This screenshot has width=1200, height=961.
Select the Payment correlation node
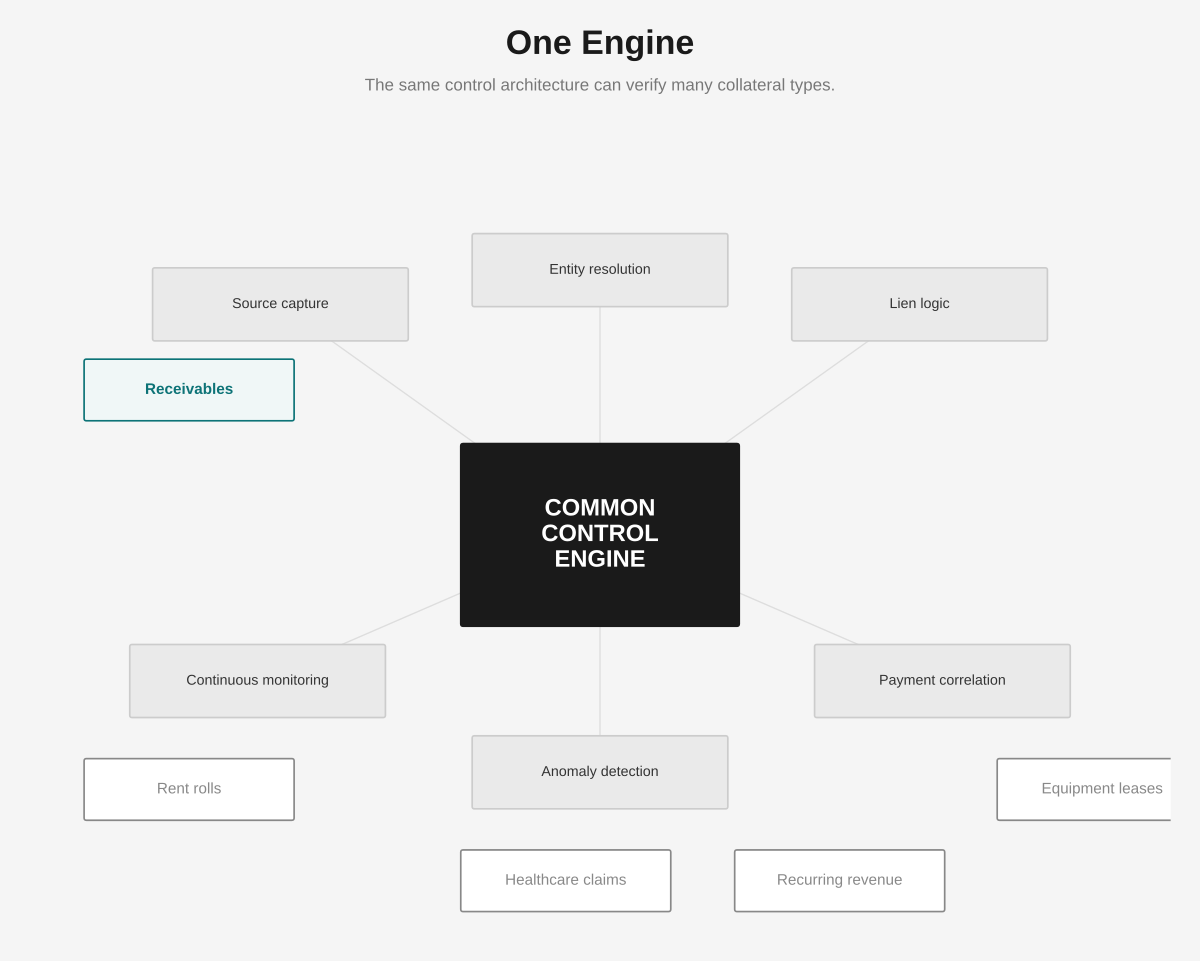coord(942,681)
